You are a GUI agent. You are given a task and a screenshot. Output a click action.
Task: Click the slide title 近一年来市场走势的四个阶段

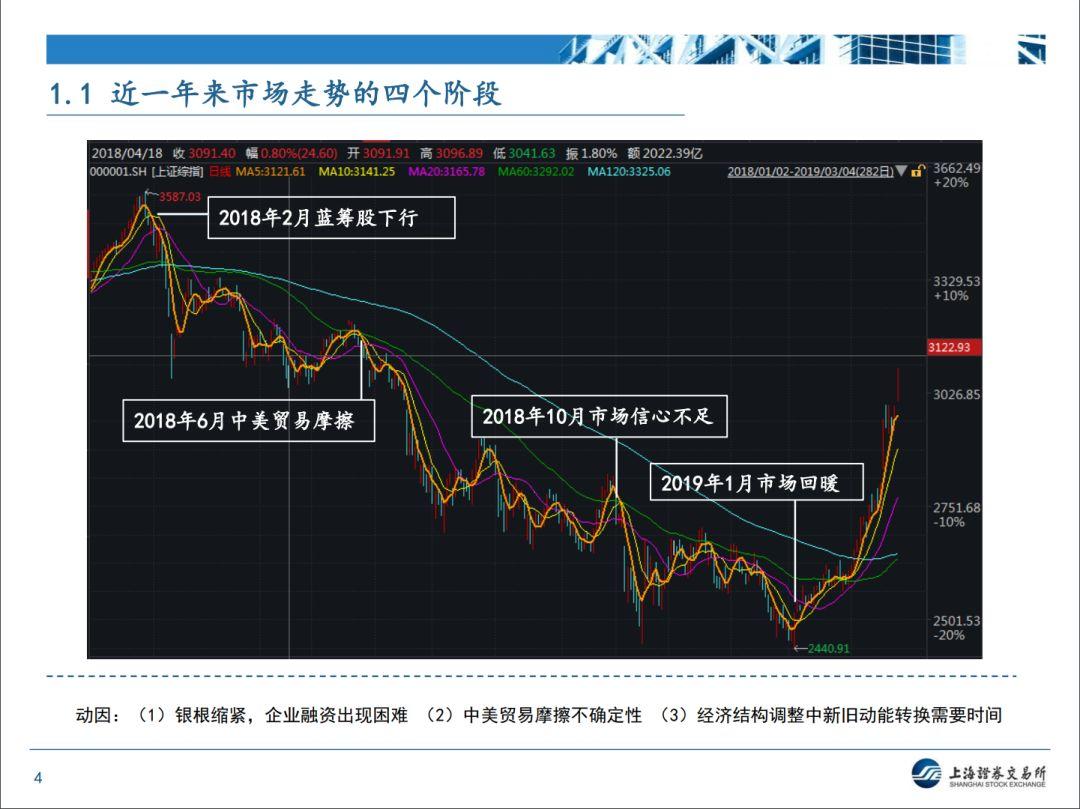pyautogui.click(x=306, y=94)
